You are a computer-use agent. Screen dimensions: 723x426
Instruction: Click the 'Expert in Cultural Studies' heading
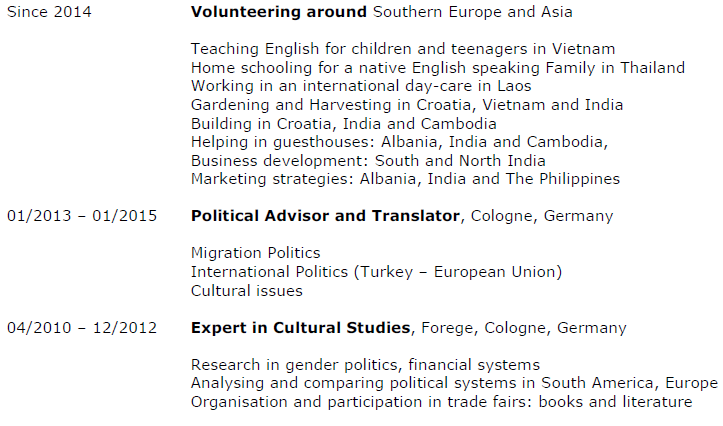pyautogui.click(x=300, y=328)
